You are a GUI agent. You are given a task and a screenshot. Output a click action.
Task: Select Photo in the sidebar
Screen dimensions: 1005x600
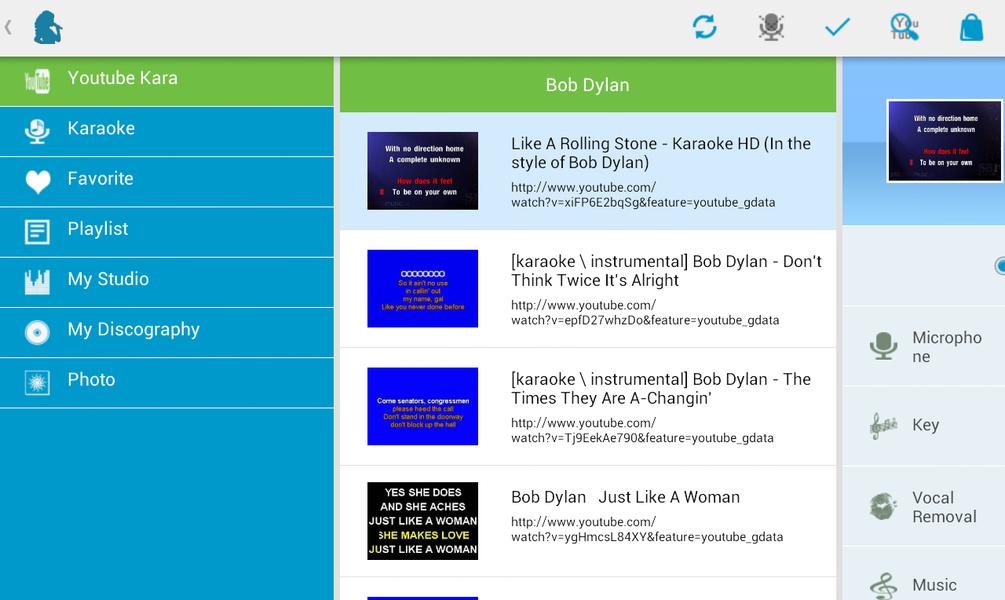pyautogui.click(x=167, y=383)
